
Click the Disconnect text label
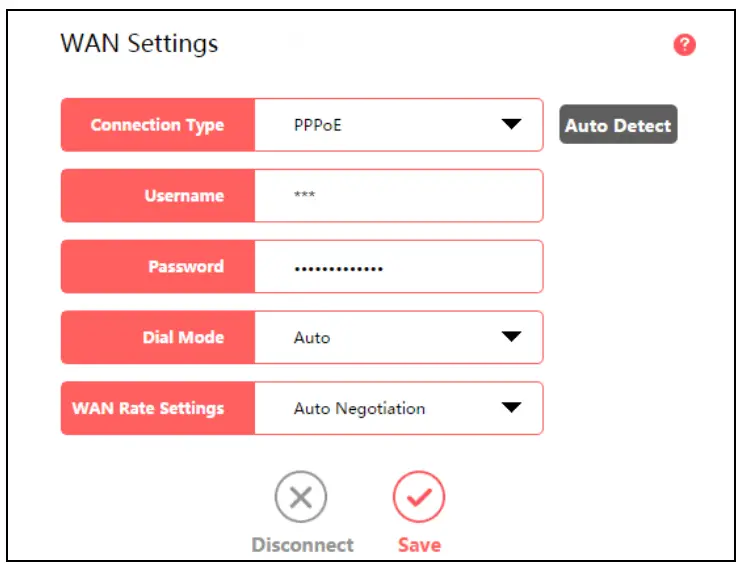[x=302, y=545]
